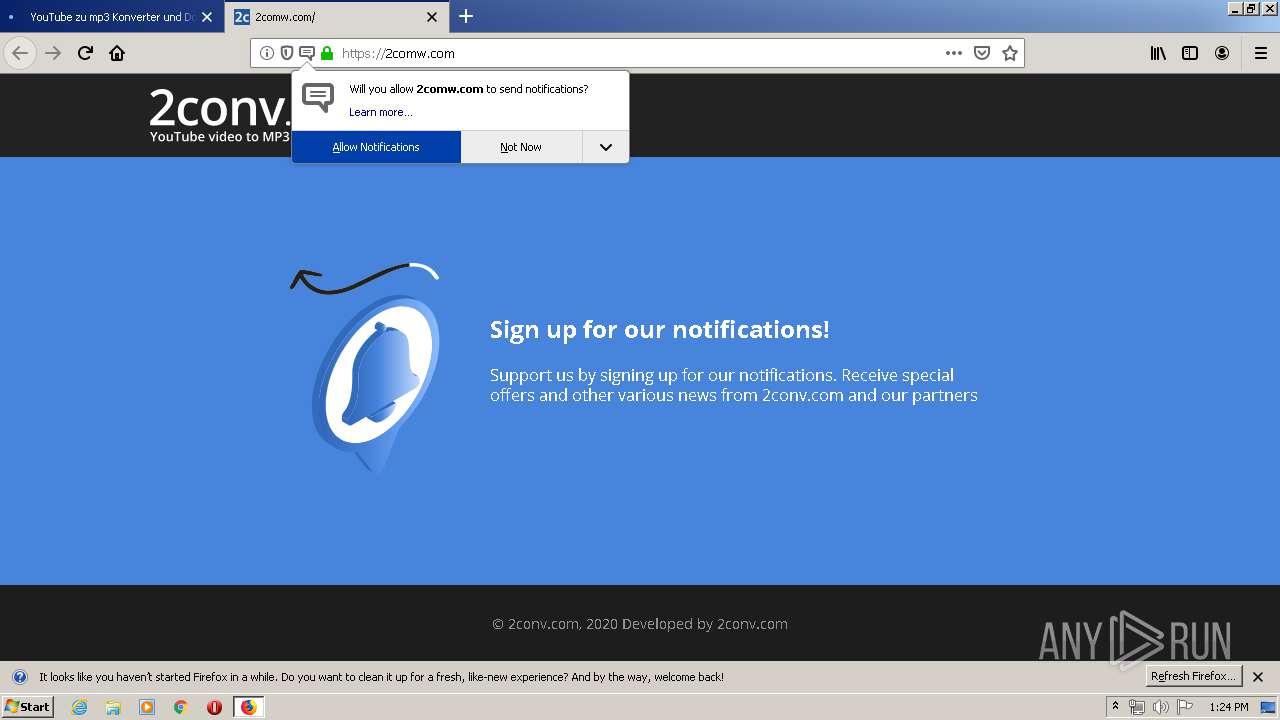The height and width of the screenshot is (720, 1280).
Task: Open Firefox hamburger menu
Action: coord(1260,53)
